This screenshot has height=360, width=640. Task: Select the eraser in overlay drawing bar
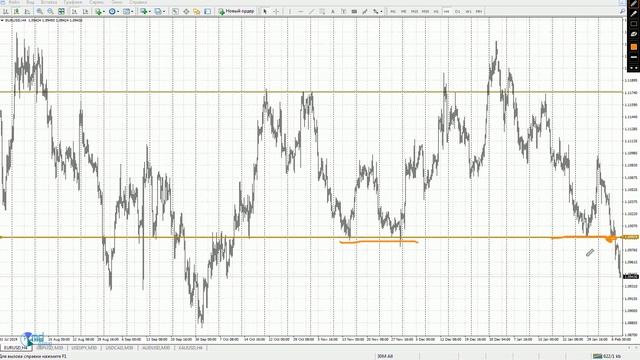coord(633,35)
